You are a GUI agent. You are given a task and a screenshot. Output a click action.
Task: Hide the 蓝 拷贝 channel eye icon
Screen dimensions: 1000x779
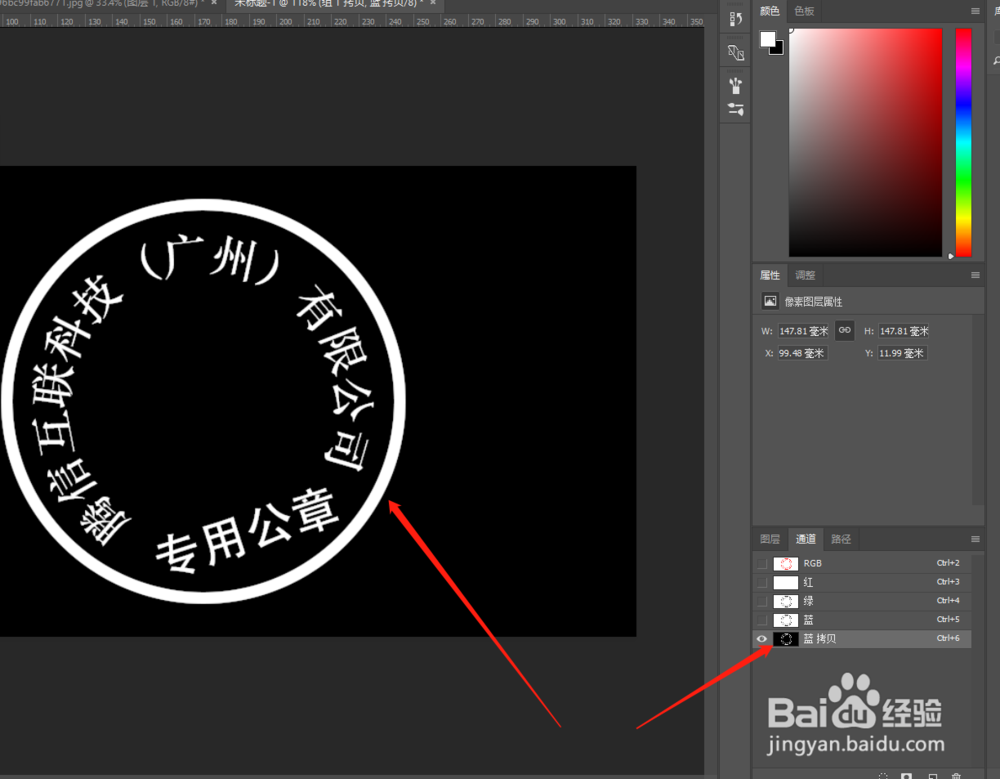pos(761,639)
